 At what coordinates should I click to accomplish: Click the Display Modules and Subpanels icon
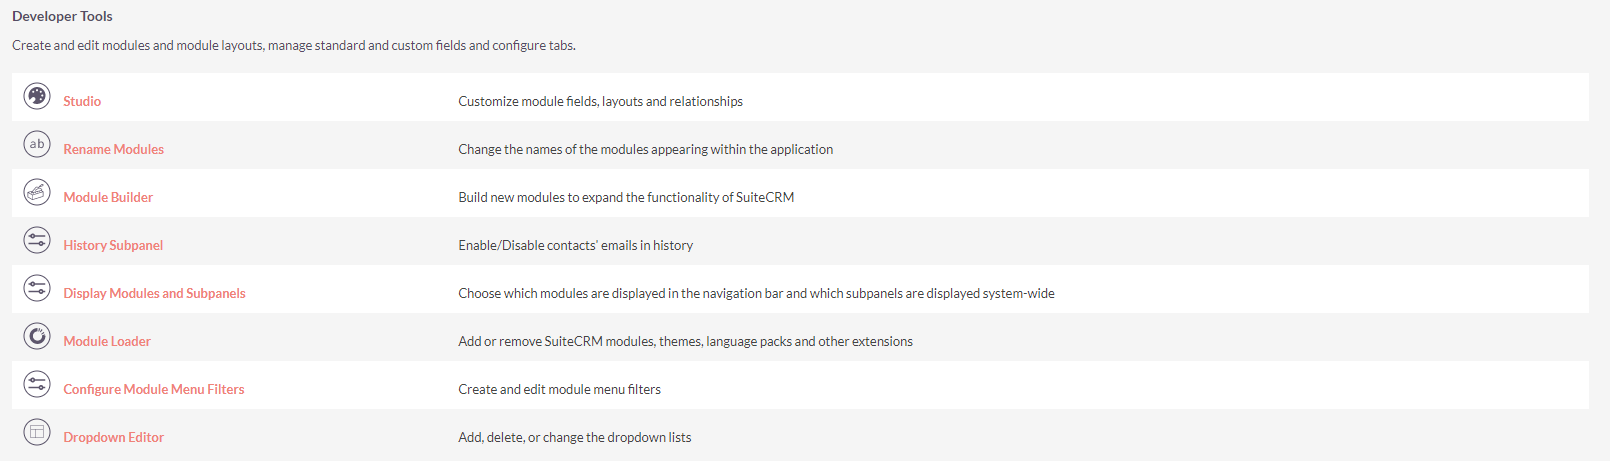37,288
